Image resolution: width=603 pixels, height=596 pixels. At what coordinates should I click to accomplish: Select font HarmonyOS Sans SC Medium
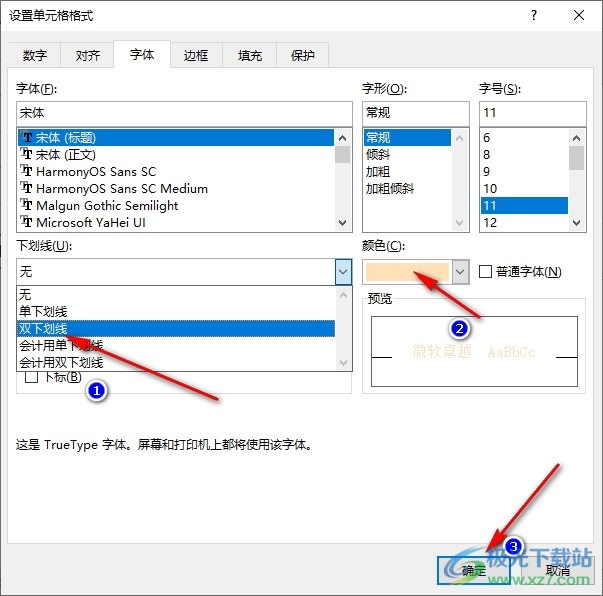click(176, 188)
